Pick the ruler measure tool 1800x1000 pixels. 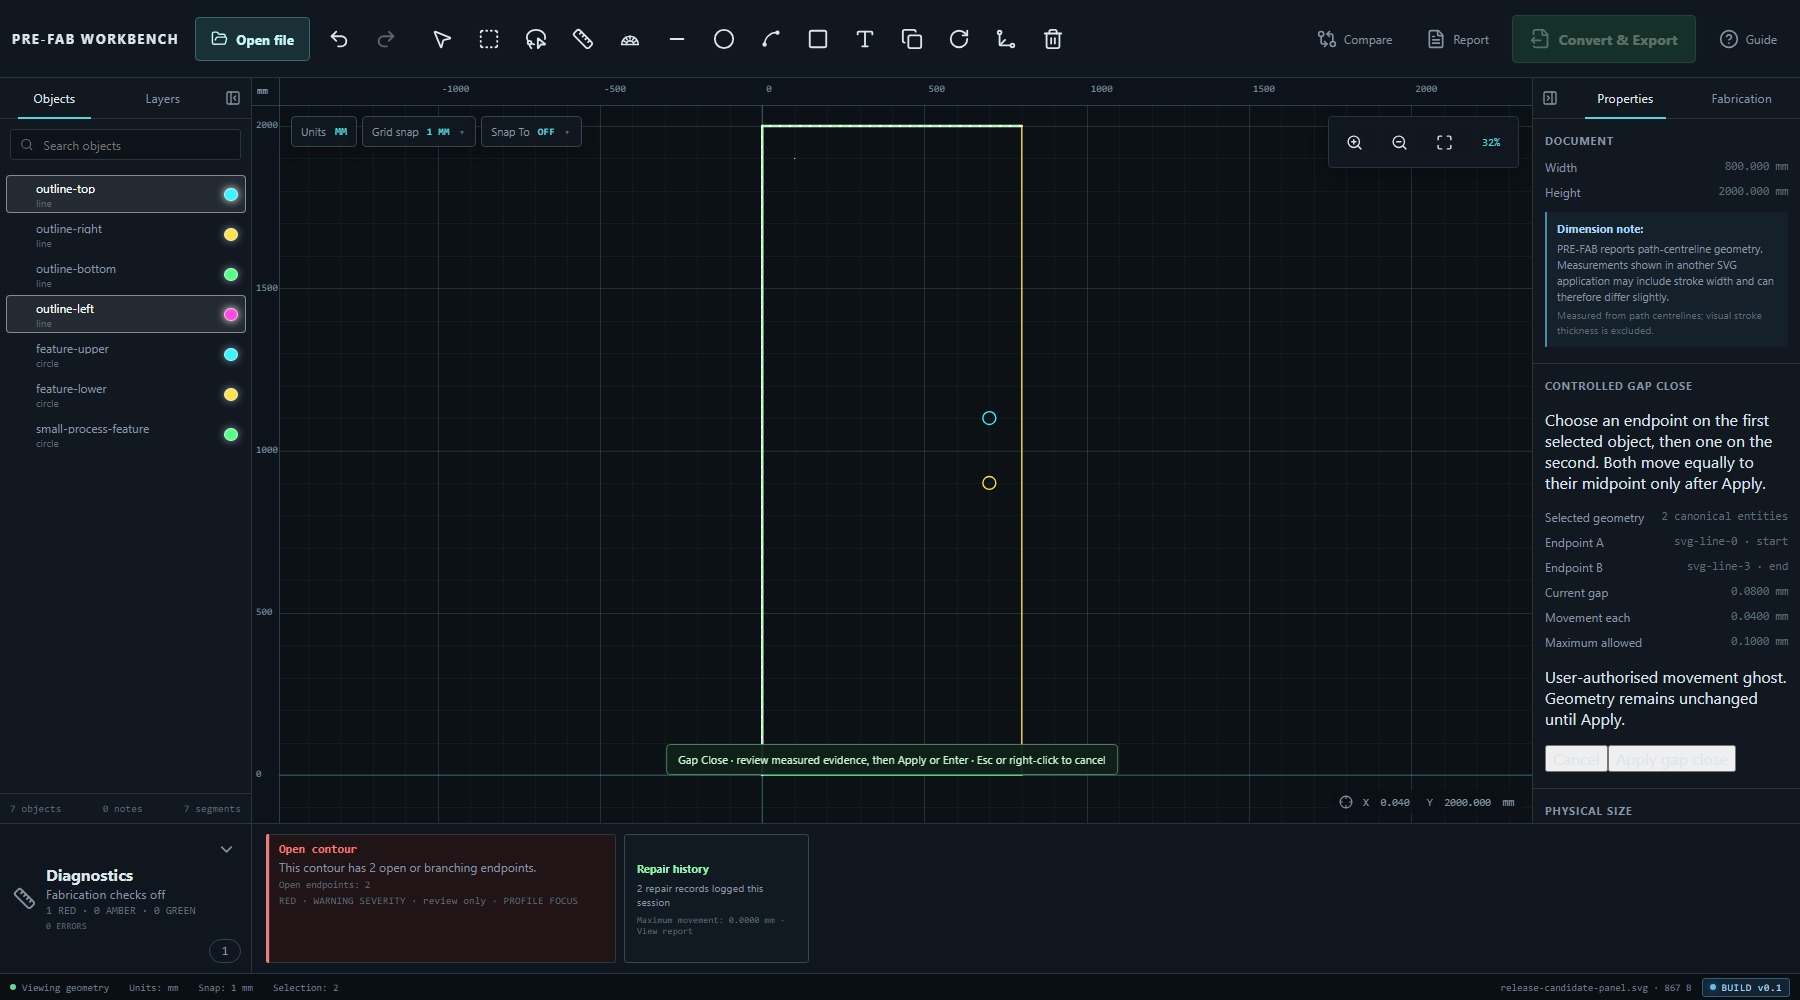(x=583, y=39)
